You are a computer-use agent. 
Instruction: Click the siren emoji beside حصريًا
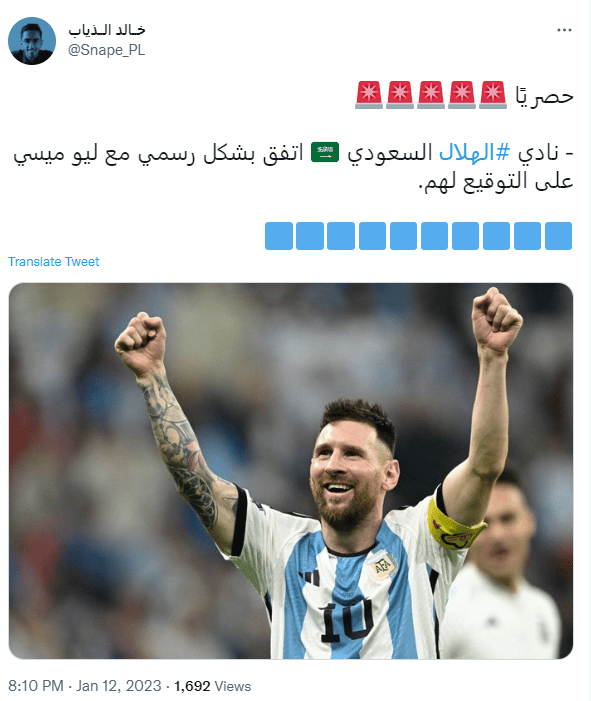tap(493, 95)
